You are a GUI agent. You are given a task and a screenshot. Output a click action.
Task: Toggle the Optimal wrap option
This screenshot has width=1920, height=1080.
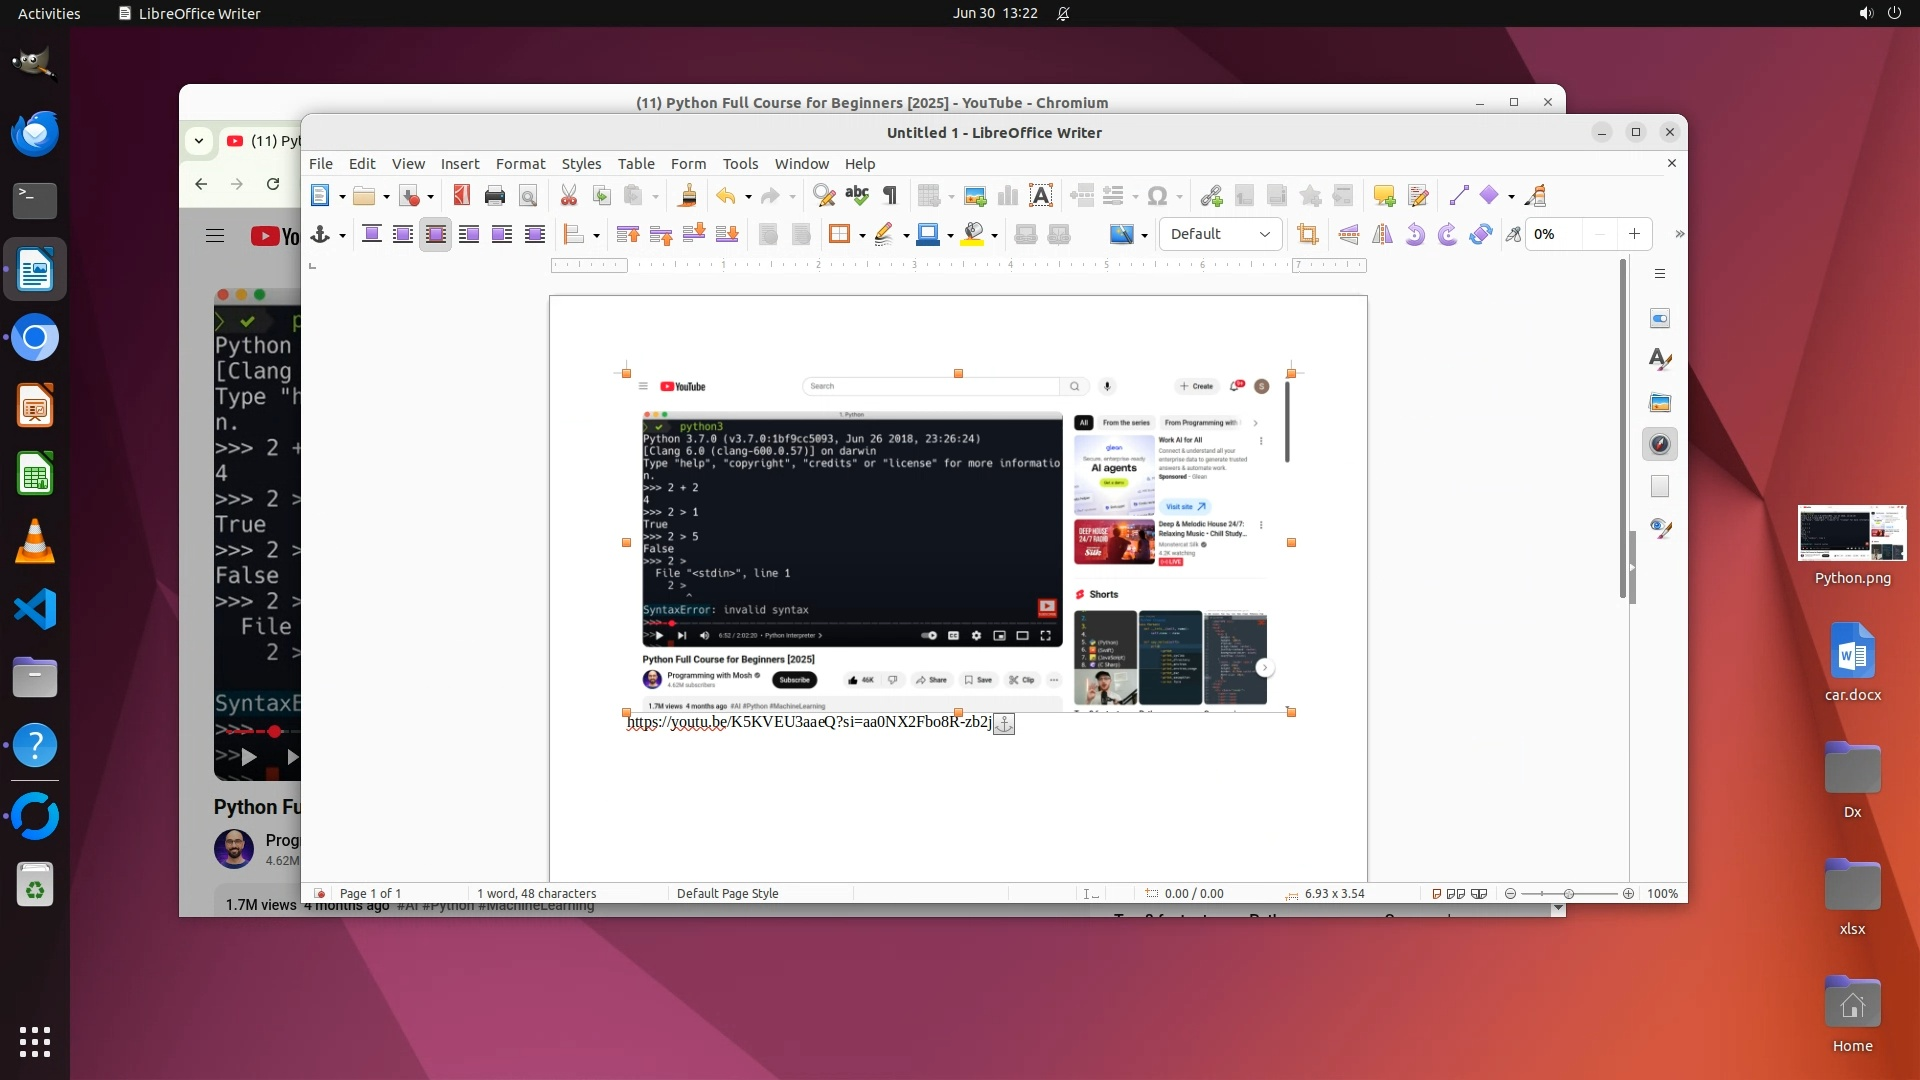435,234
